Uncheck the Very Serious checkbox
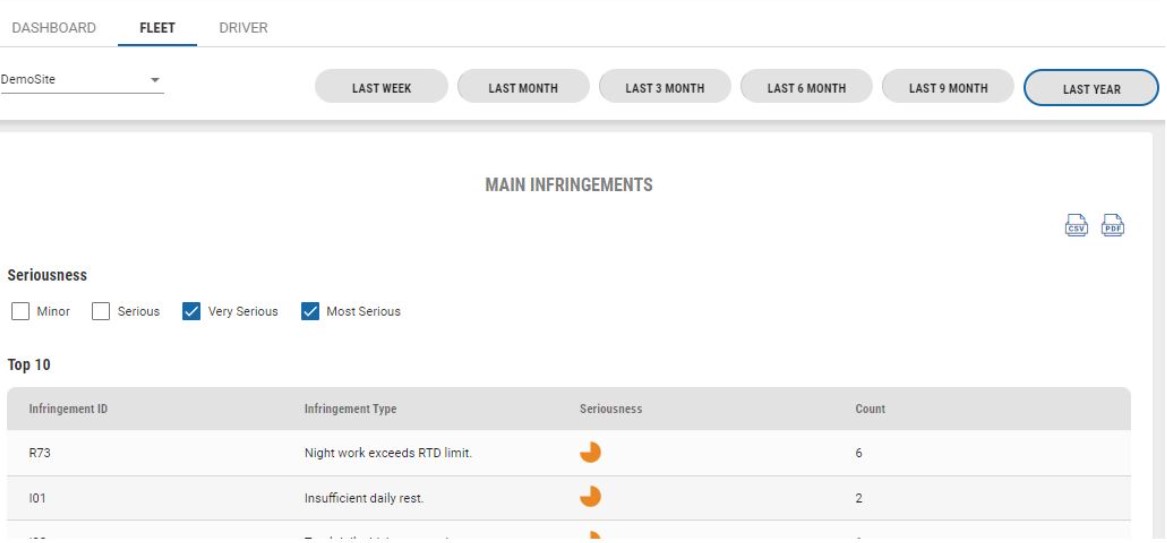This screenshot has height=543, width=1167. coord(191,312)
